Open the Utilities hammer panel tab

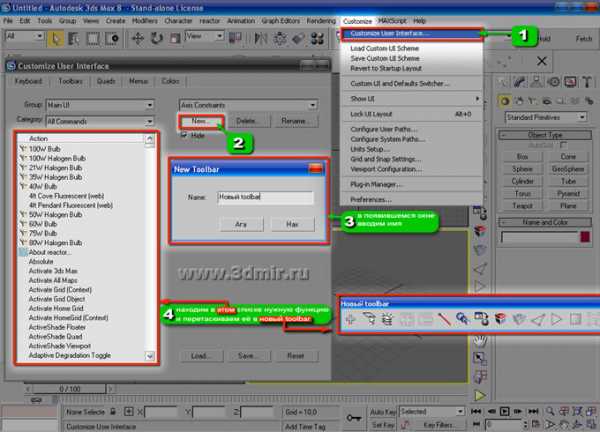point(587,82)
